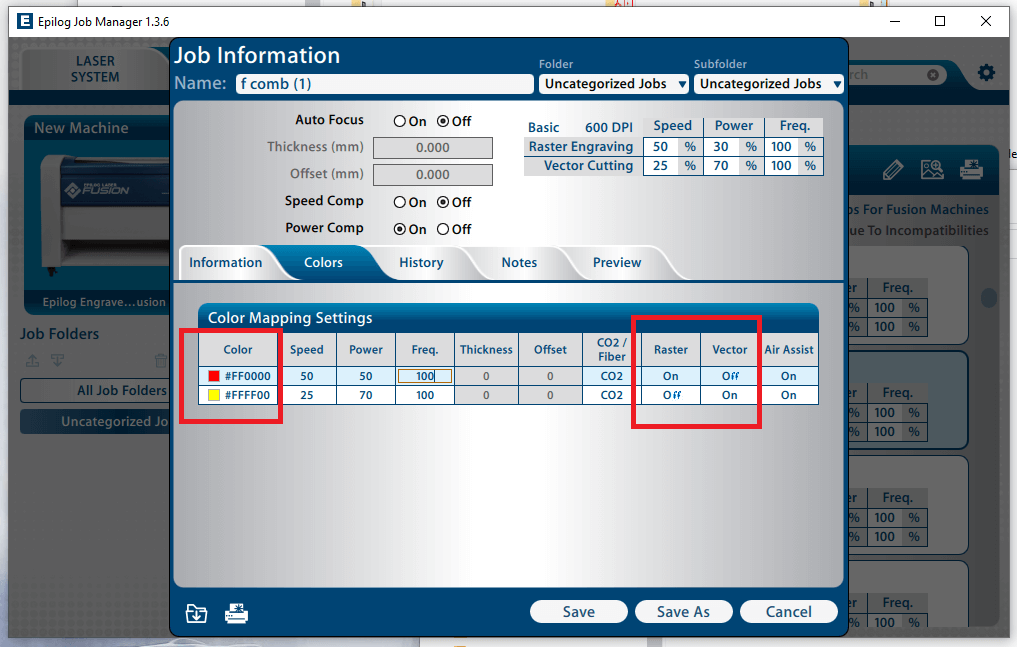The height and width of the screenshot is (647, 1017).
Task: Click the red #FF0000 color swatch
Action: click(x=213, y=376)
